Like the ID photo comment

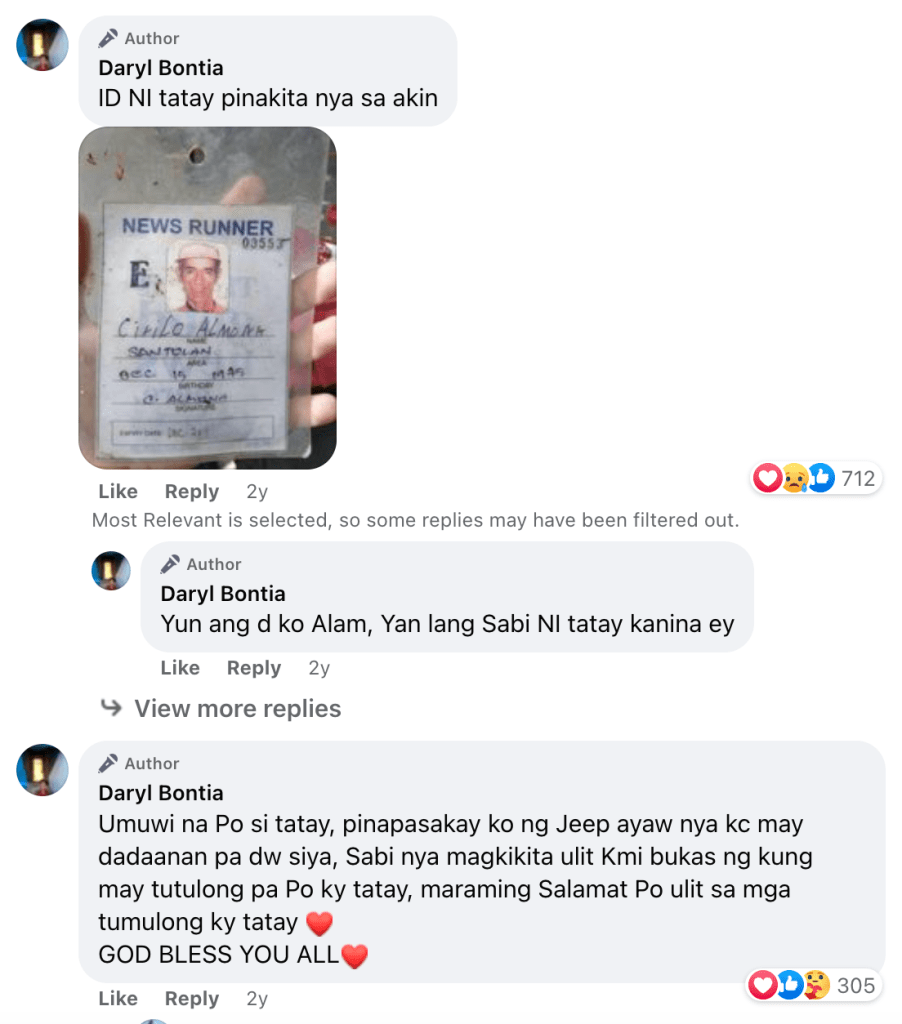pyautogui.click(x=118, y=491)
